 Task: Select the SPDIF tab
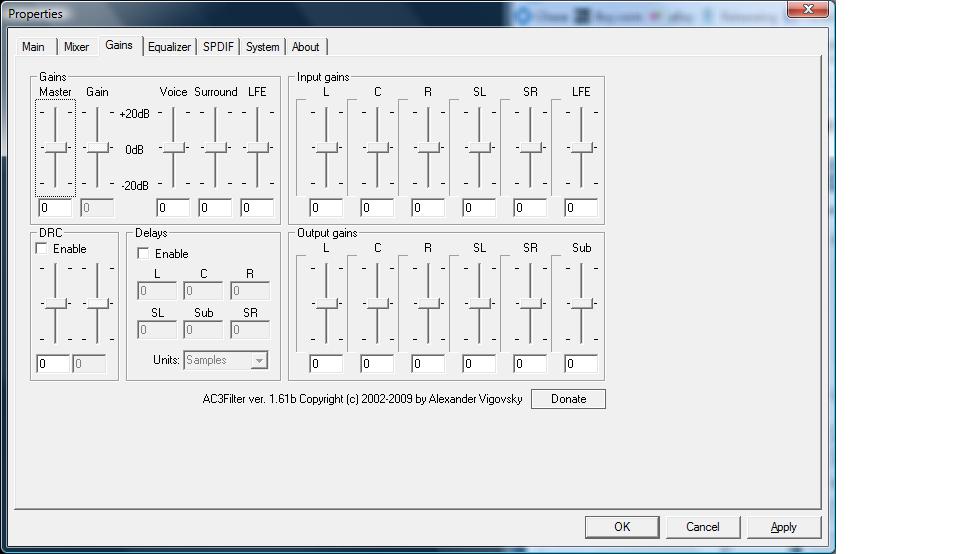pyautogui.click(x=220, y=47)
